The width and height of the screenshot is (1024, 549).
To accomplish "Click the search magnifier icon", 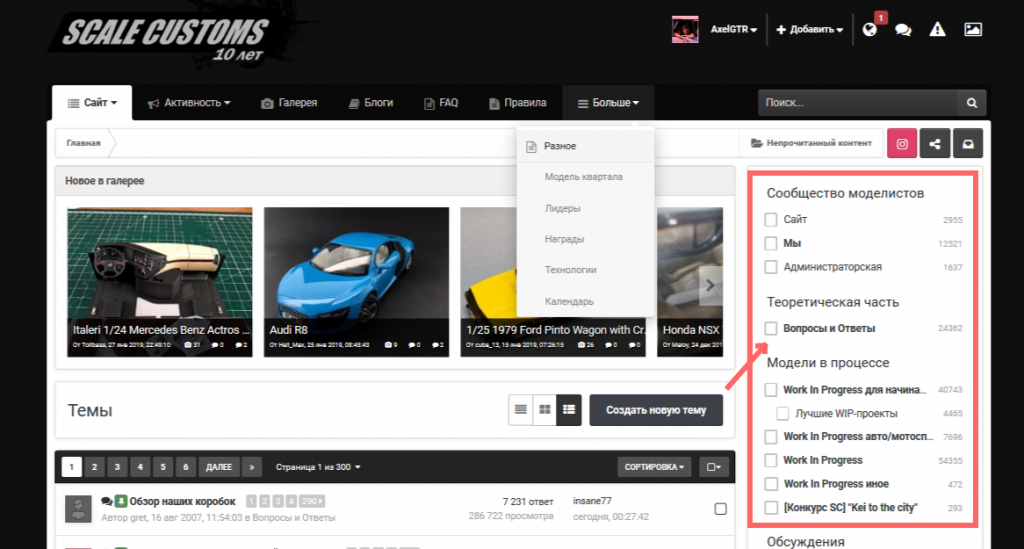I will tap(971, 103).
